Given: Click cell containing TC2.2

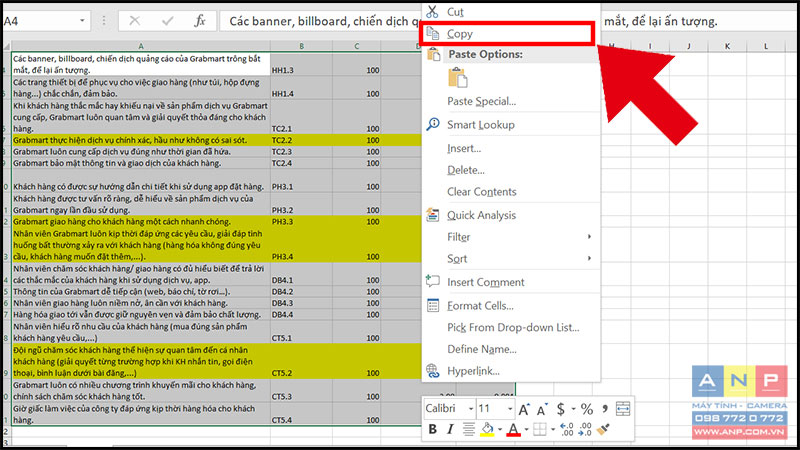Looking at the screenshot, I should 301,140.
